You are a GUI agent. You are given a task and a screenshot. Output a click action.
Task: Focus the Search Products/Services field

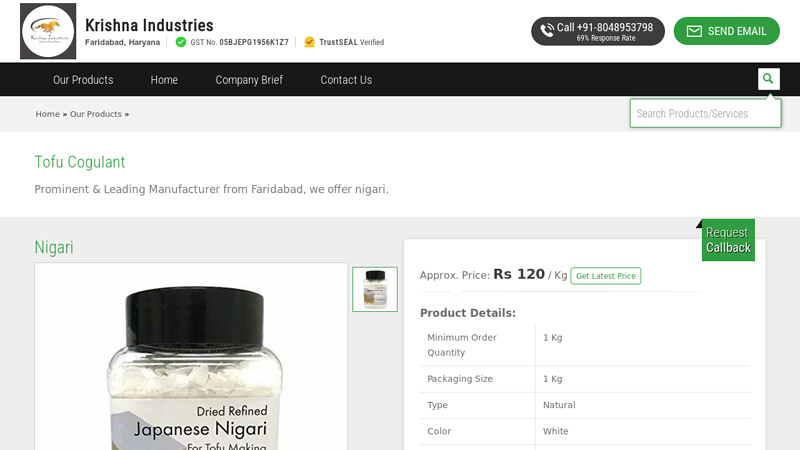705,113
